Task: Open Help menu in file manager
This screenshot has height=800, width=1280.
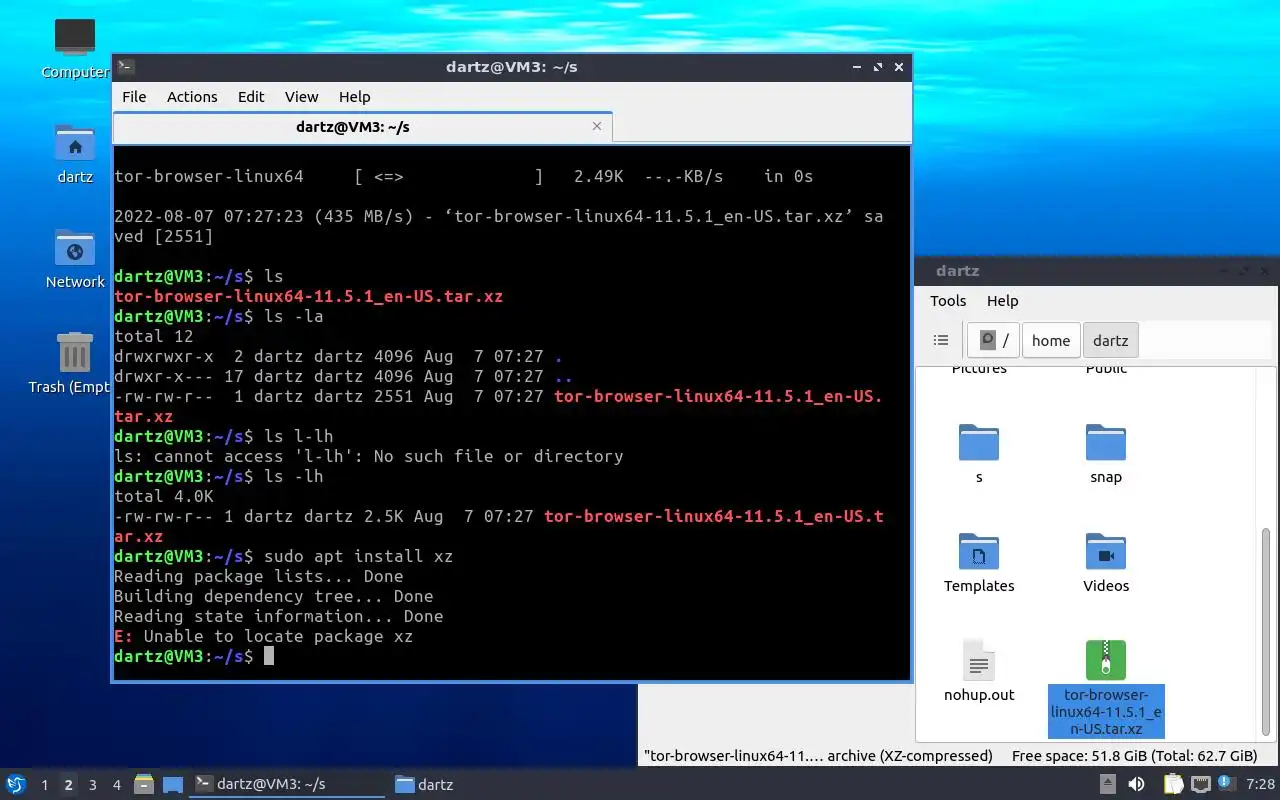Action: coord(1002,301)
